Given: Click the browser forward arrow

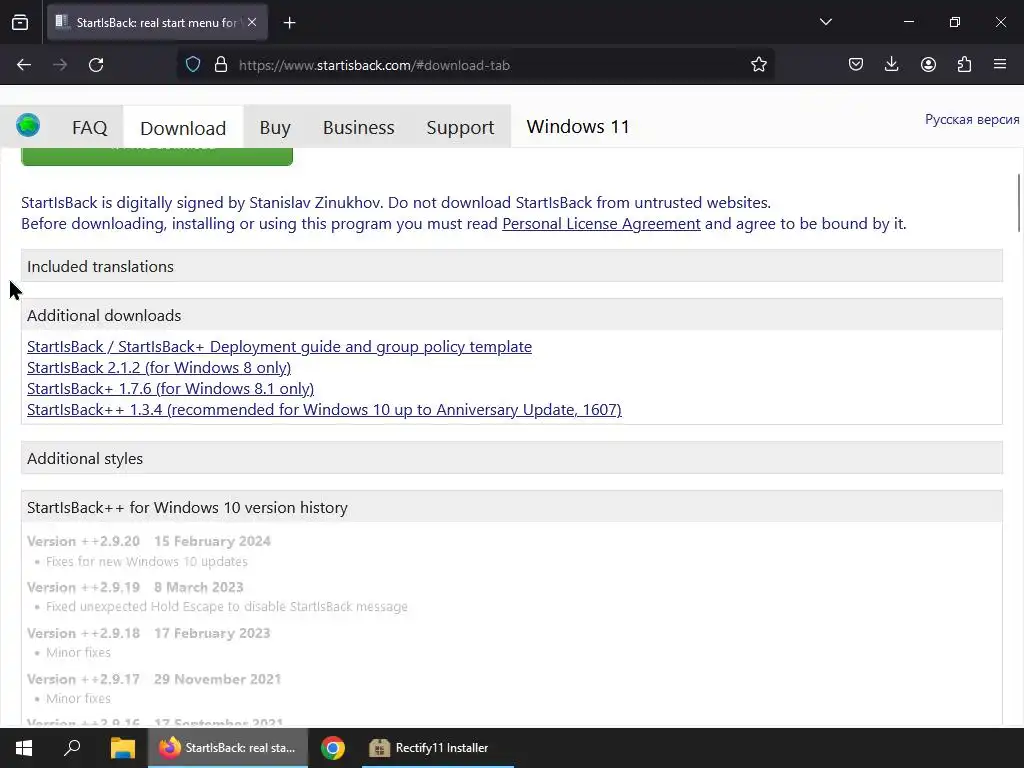Looking at the screenshot, I should pos(60,65).
